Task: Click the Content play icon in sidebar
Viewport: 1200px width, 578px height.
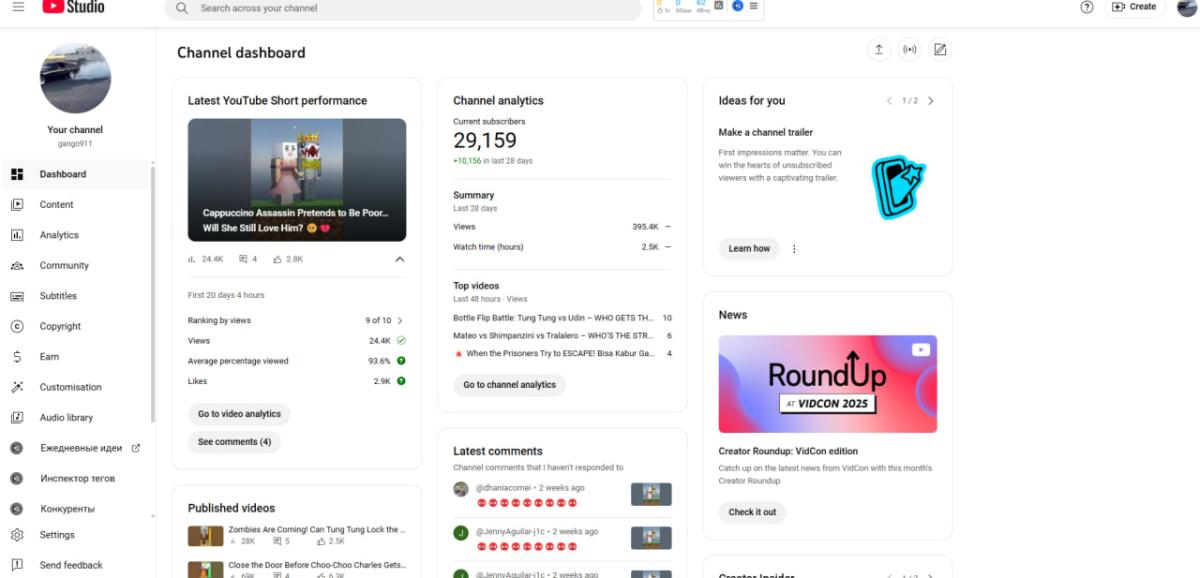Action: (x=17, y=204)
